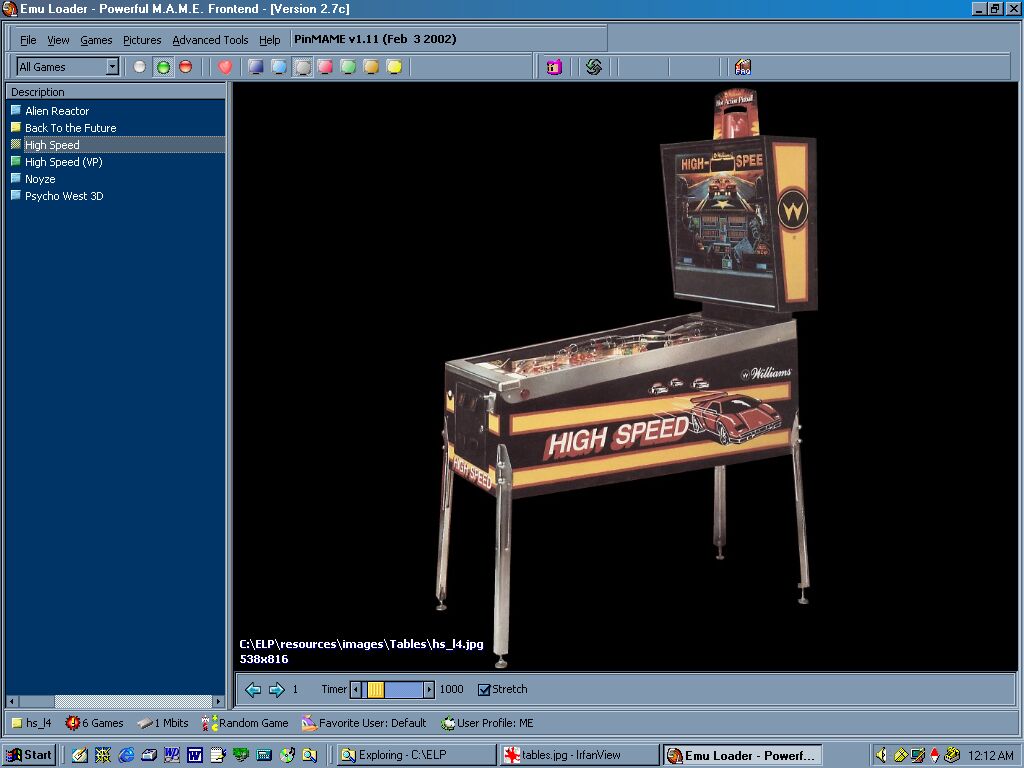The height and width of the screenshot is (768, 1024).
Task: Click the hs_l4 status bar entry
Action: click(32, 723)
